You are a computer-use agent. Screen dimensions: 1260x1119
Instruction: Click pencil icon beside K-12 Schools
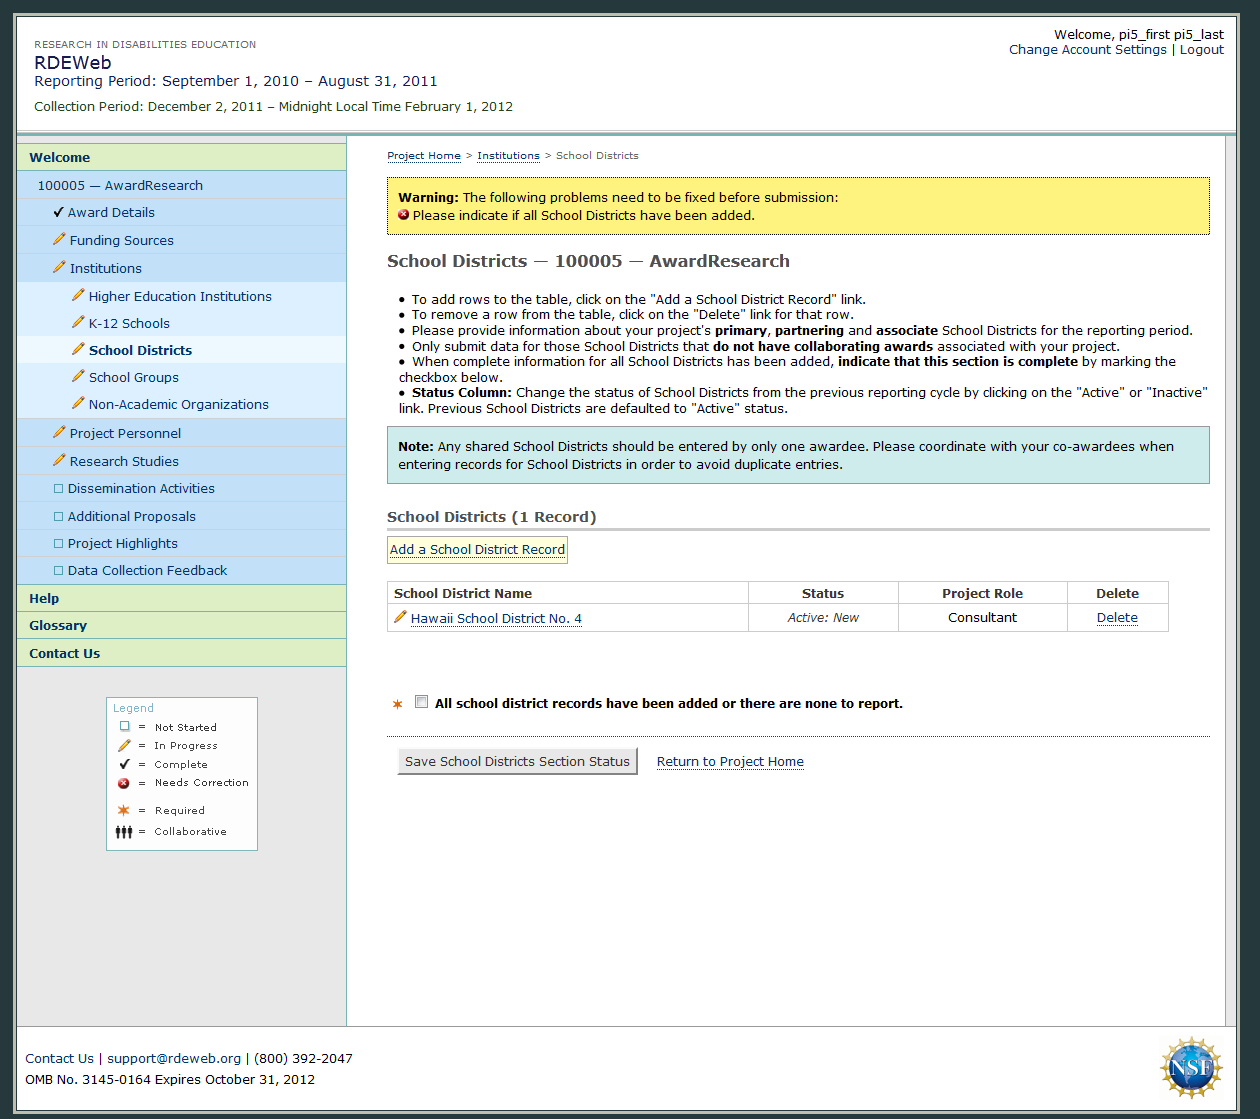pyautogui.click(x=78, y=323)
